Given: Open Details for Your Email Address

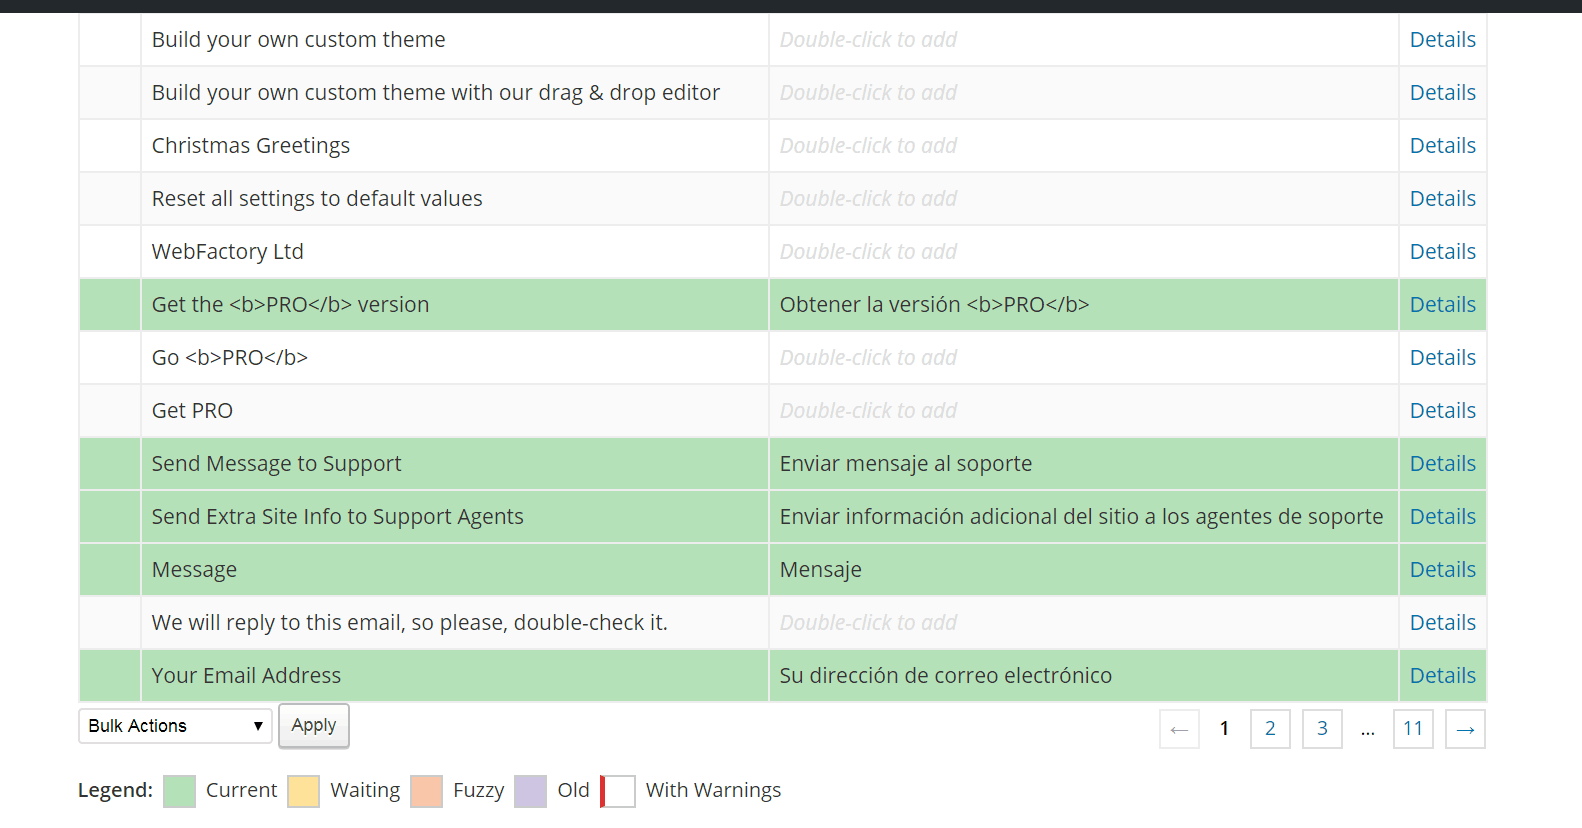Looking at the screenshot, I should (x=1442, y=675).
